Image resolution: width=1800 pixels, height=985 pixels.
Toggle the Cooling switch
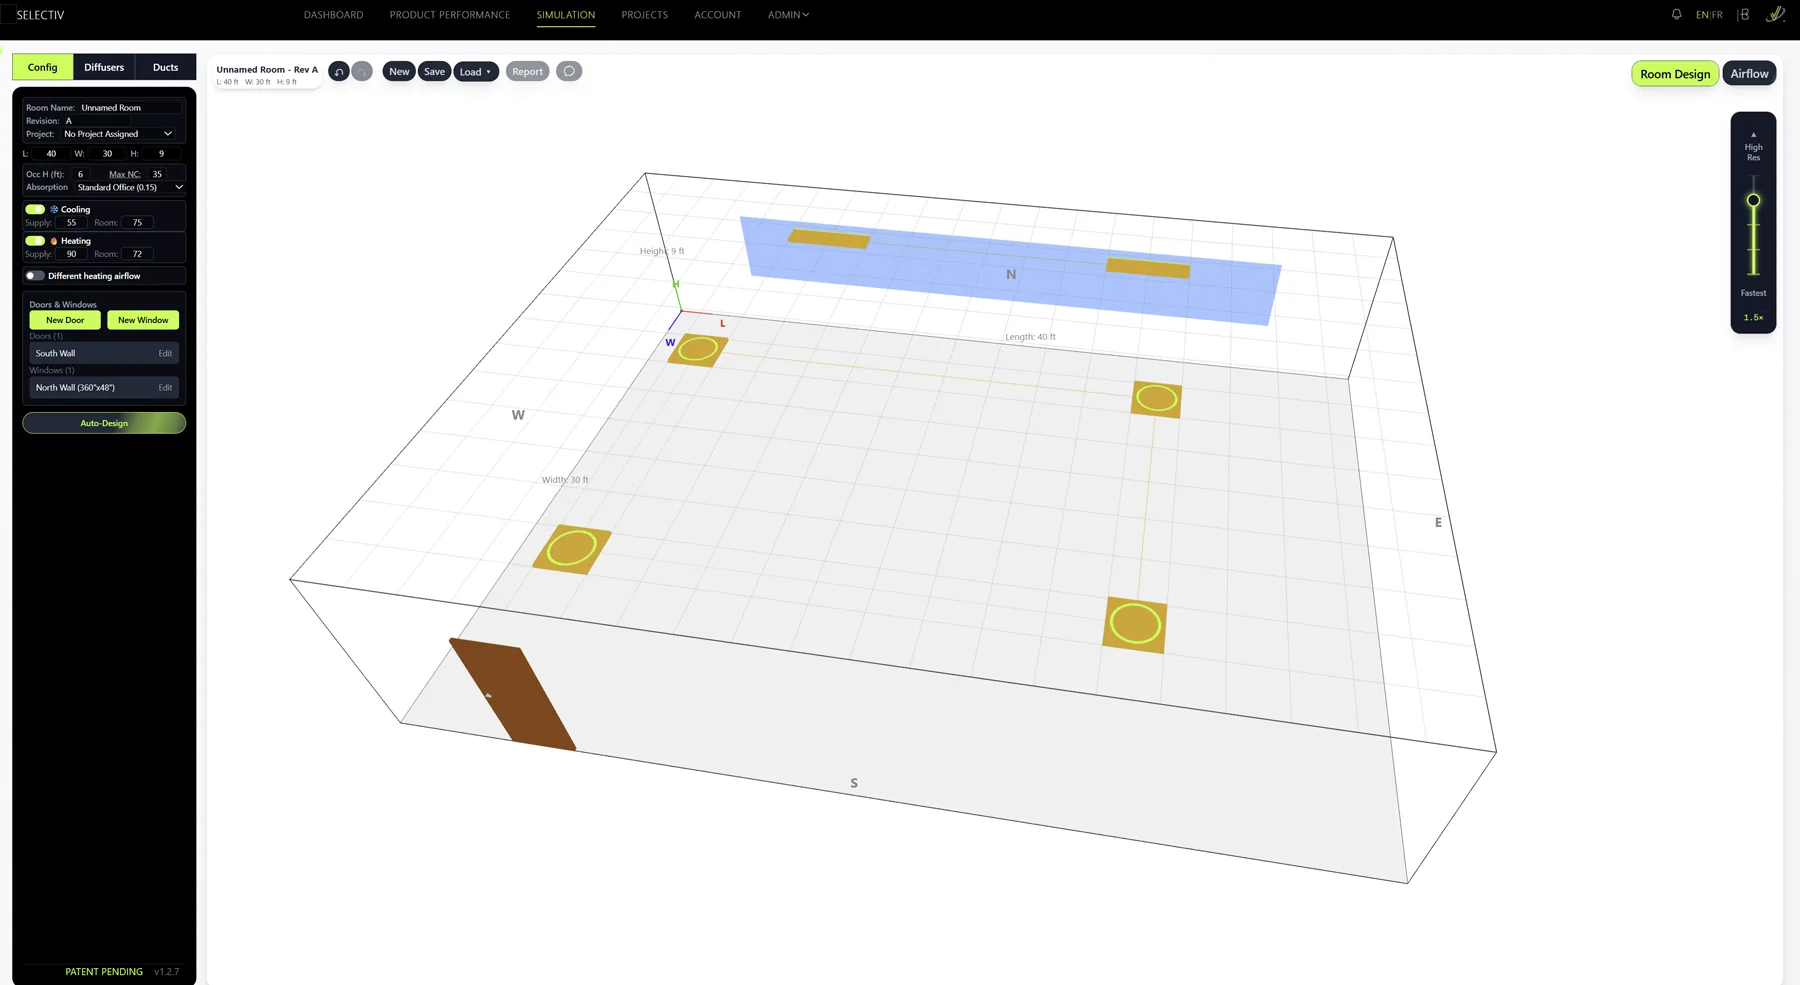(35, 209)
